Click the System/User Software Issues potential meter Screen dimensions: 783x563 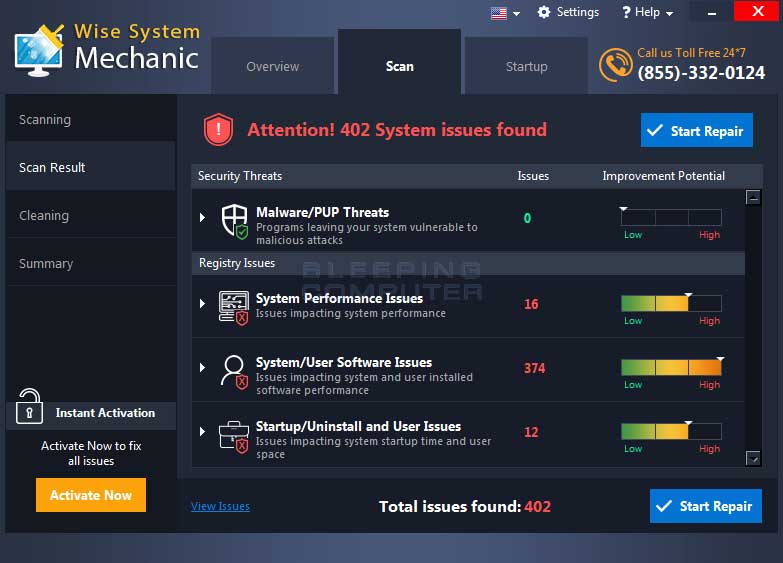pyautogui.click(x=671, y=367)
